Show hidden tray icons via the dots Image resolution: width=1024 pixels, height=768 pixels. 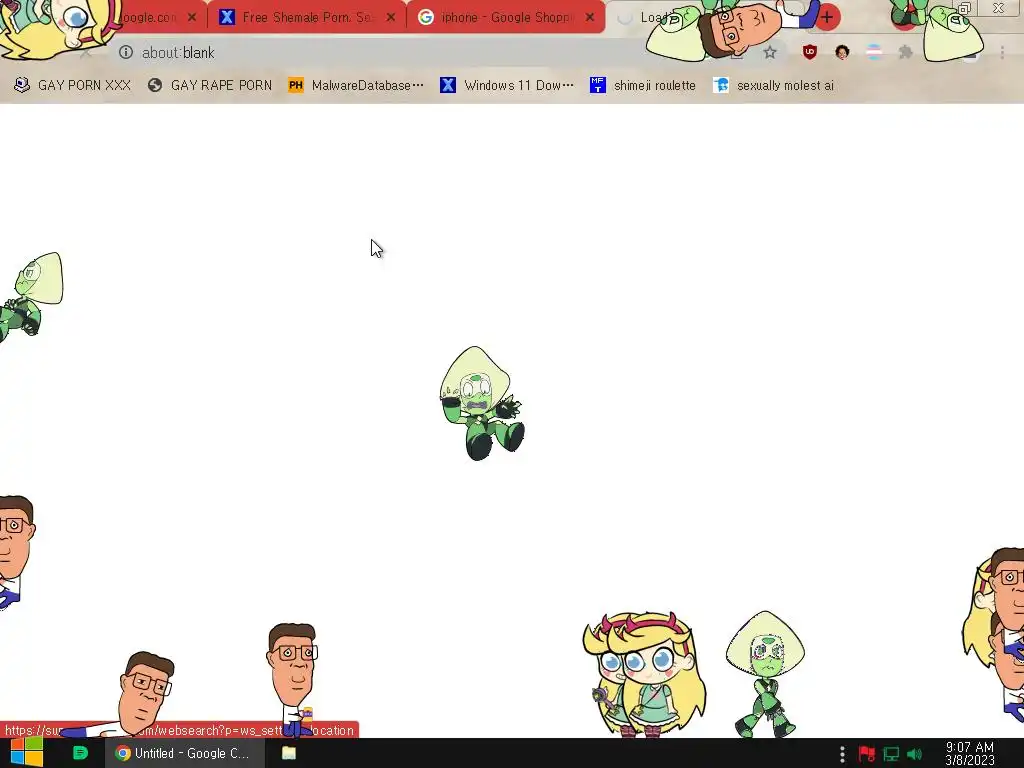[842, 754]
